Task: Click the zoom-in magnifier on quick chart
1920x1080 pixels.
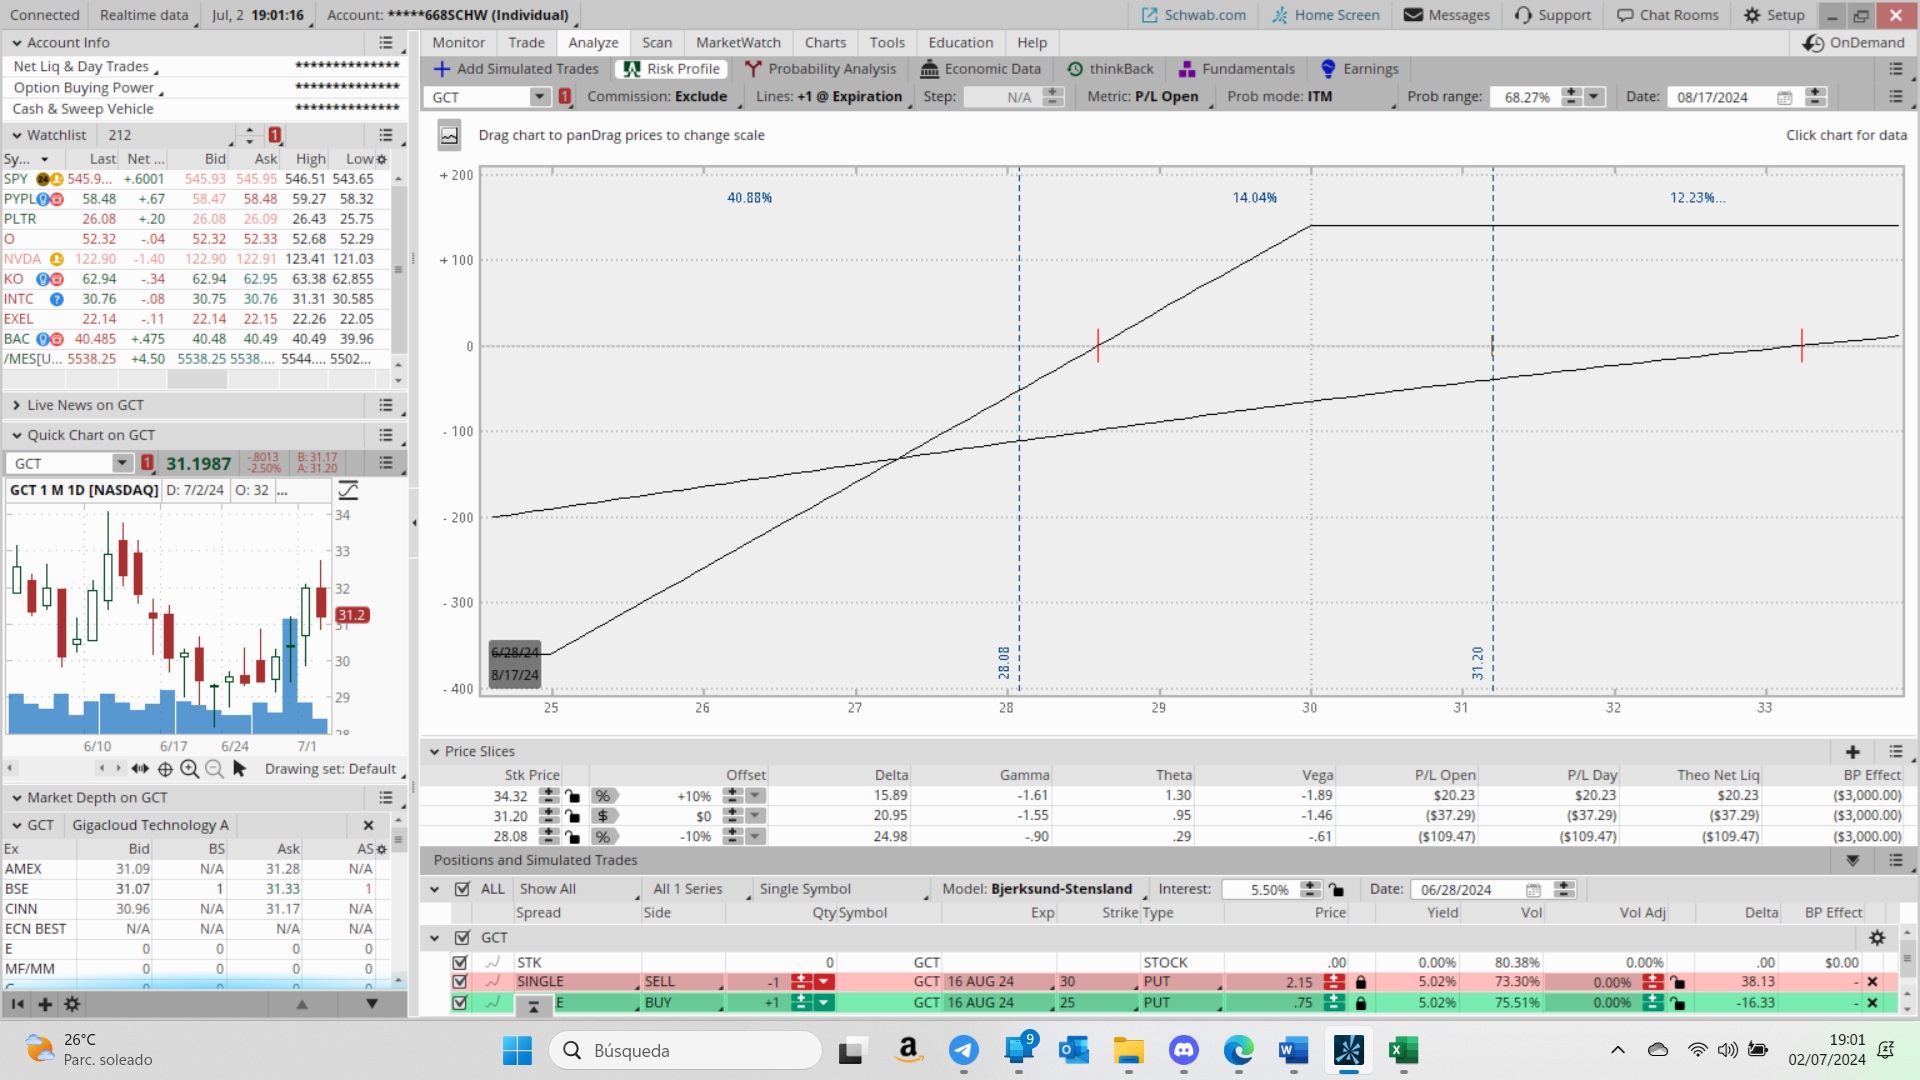Action: point(189,769)
